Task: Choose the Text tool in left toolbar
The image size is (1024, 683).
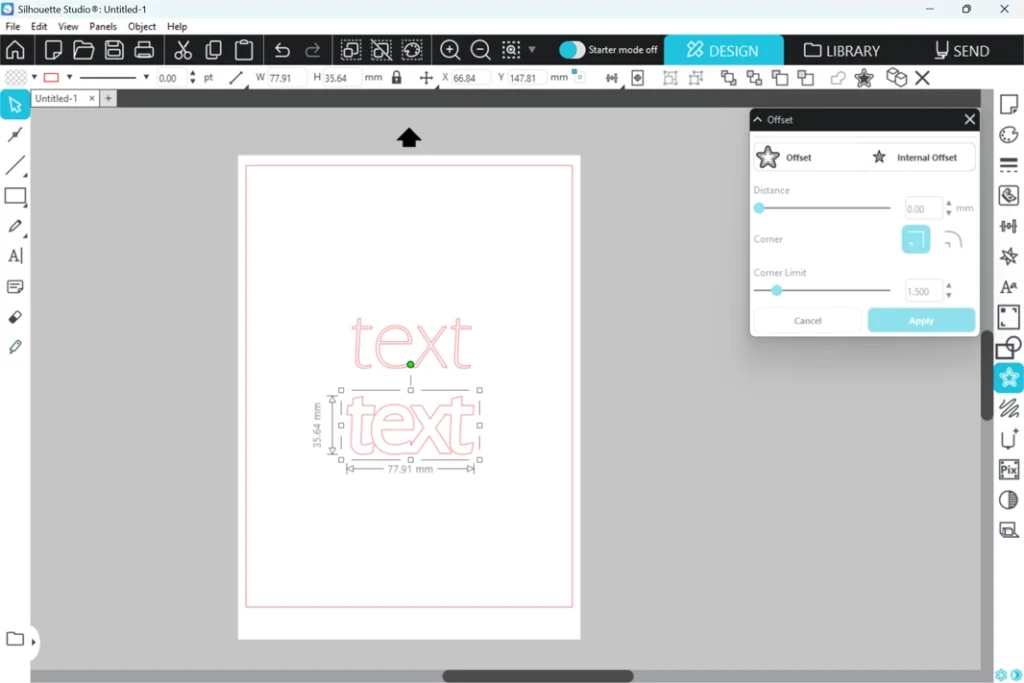Action: tap(15, 256)
